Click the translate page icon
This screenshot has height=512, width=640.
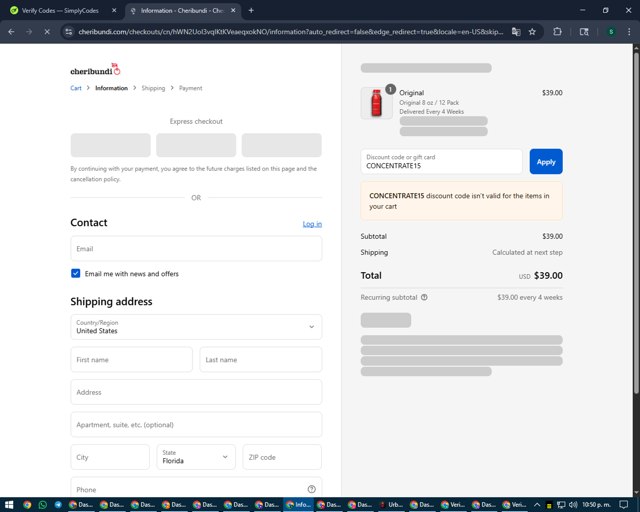pos(516,31)
